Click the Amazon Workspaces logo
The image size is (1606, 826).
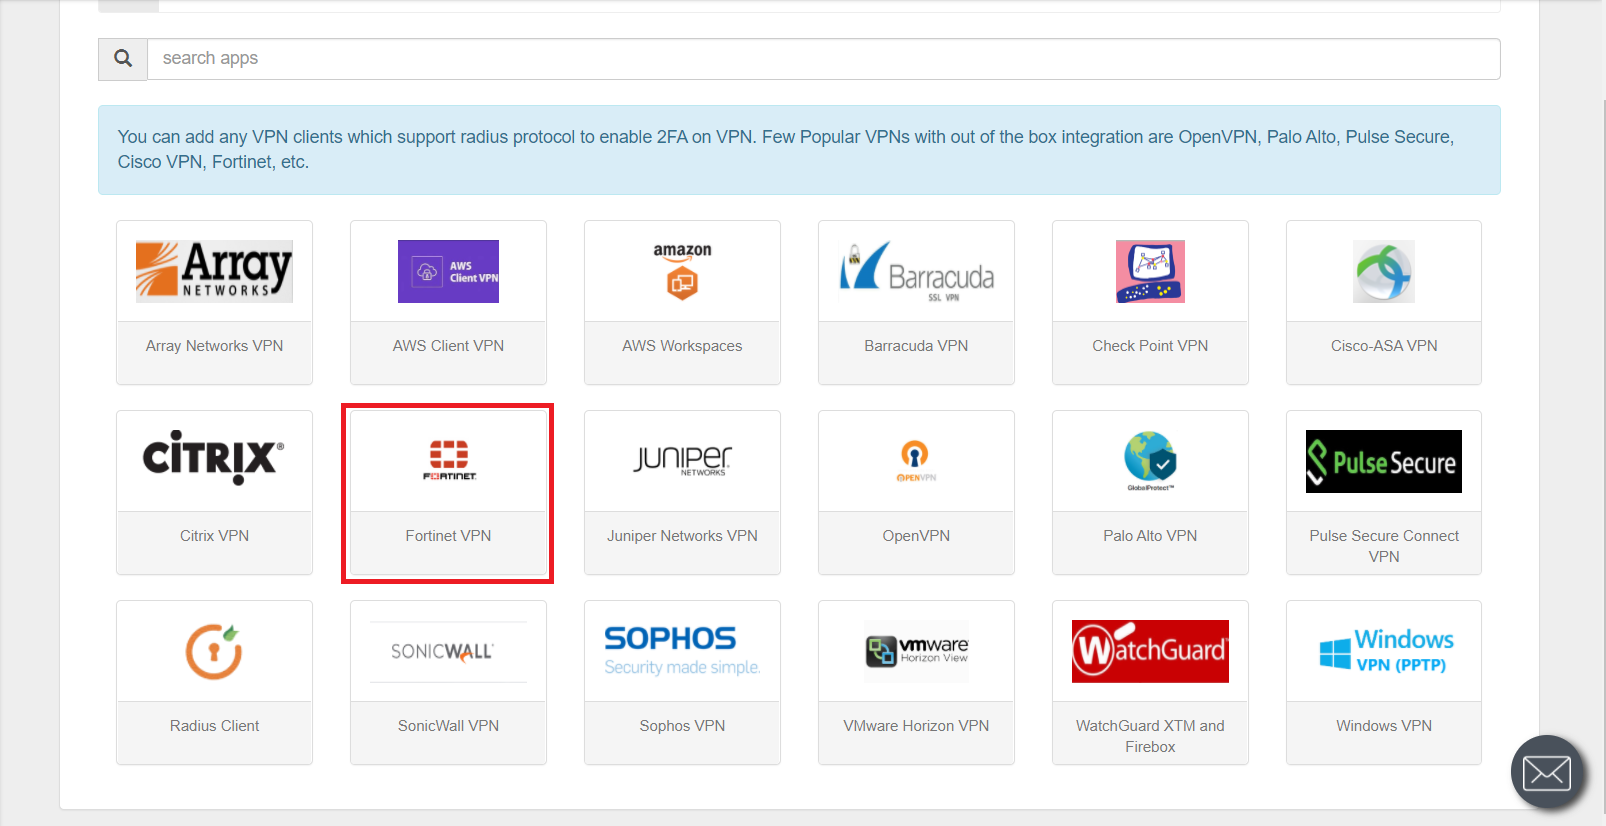682,271
